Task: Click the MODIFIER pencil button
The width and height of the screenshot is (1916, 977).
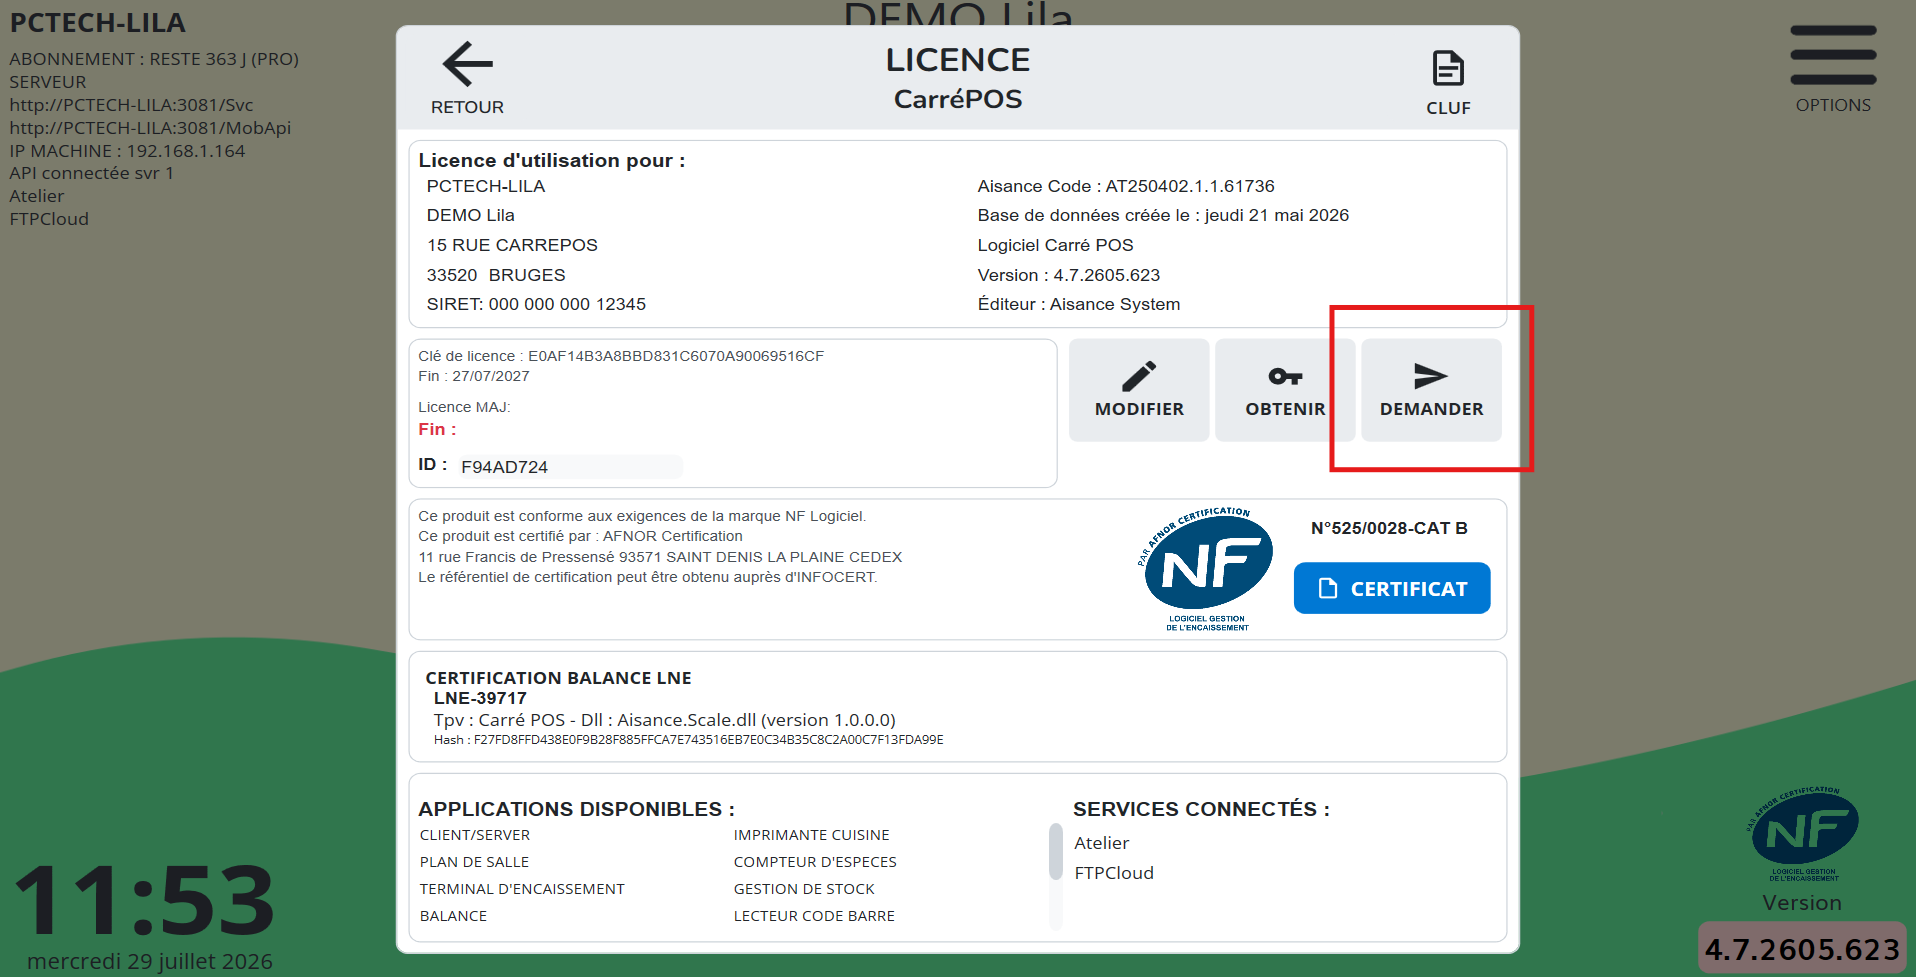Action: pos(1139,390)
